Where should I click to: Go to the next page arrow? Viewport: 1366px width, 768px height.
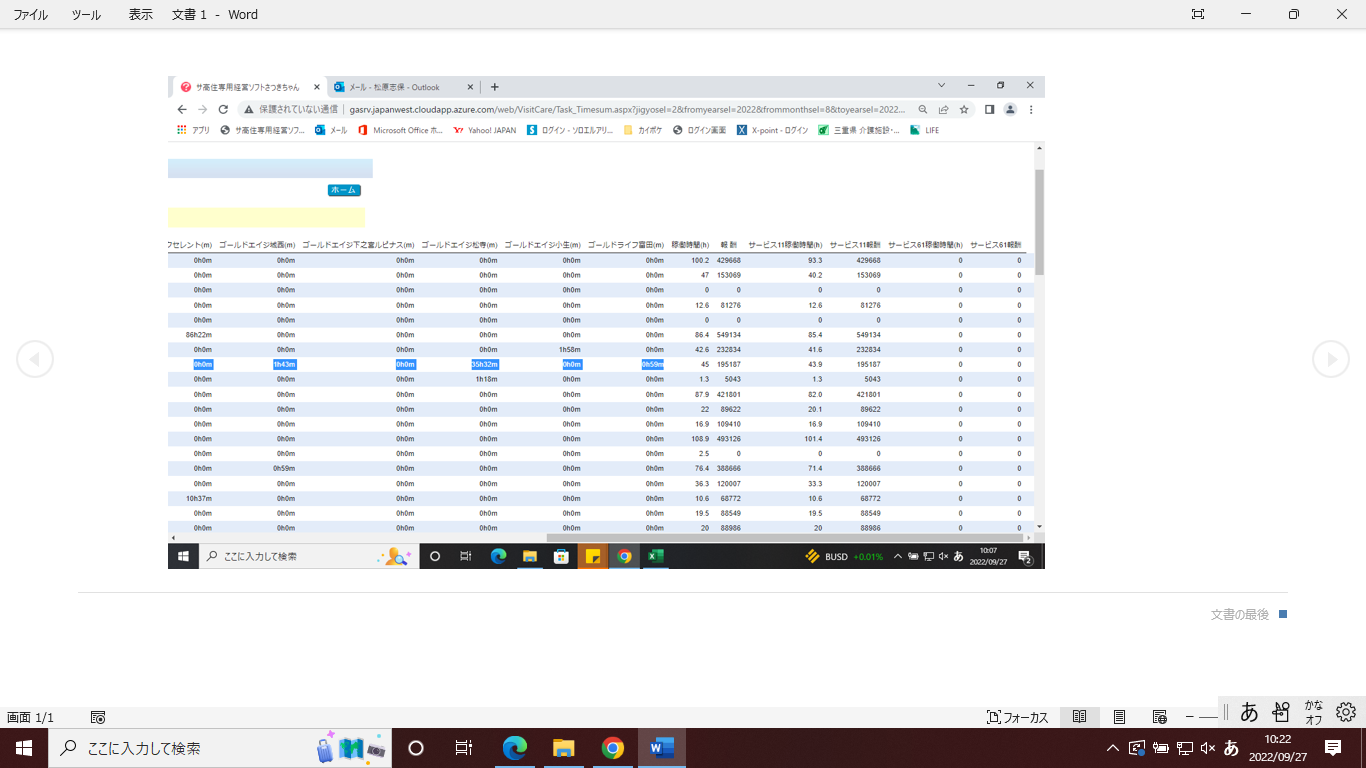(x=1330, y=359)
